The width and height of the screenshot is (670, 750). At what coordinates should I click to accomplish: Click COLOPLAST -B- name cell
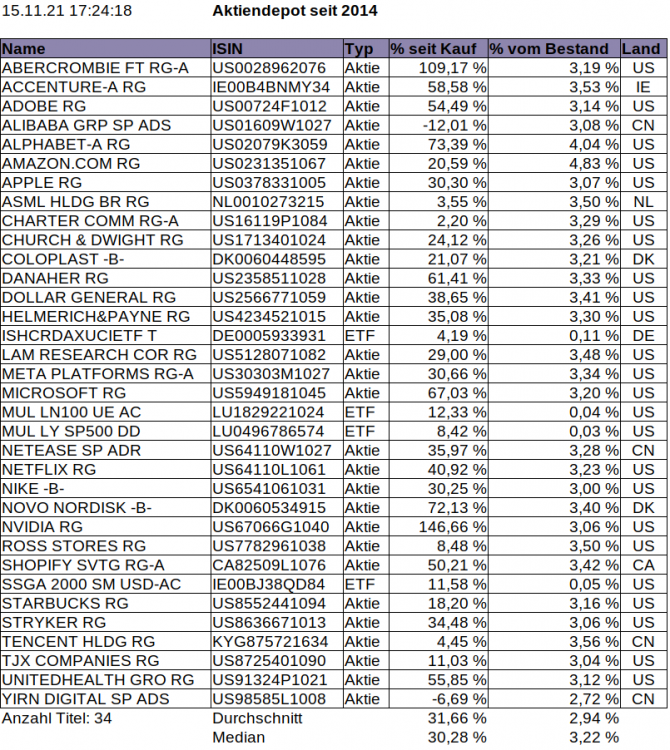point(105,259)
